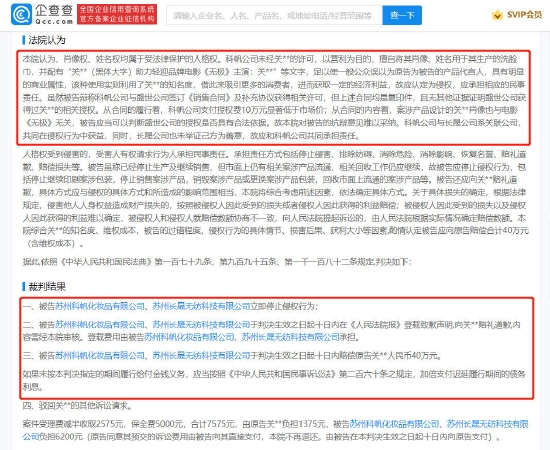Open 苏州长晟无纺科技有限公司 link in 案件受理费 paragraph
Viewport: 550px width, 450px height.
pyautogui.click(x=488, y=424)
